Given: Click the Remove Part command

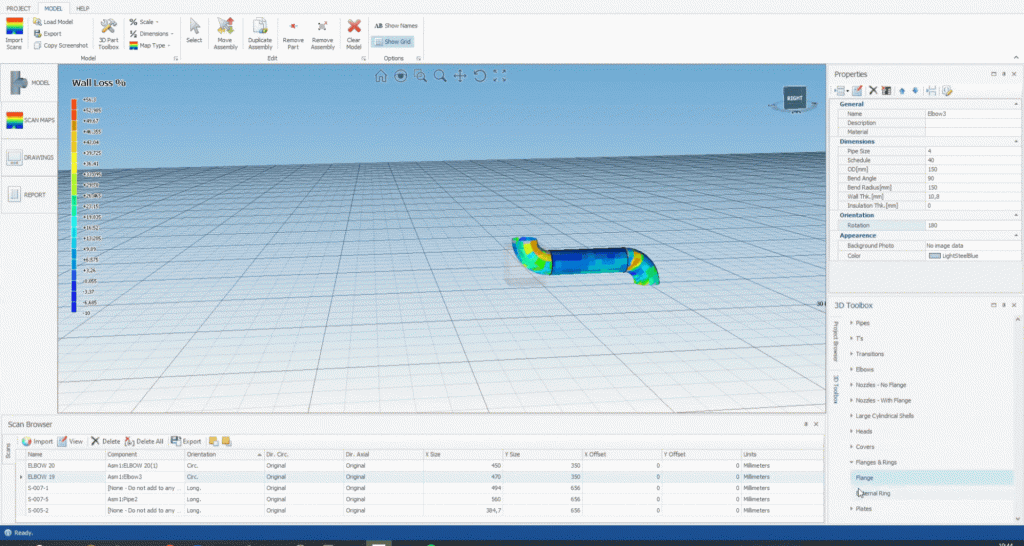Looking at the screenshot, I should click(x=293, y=34).
